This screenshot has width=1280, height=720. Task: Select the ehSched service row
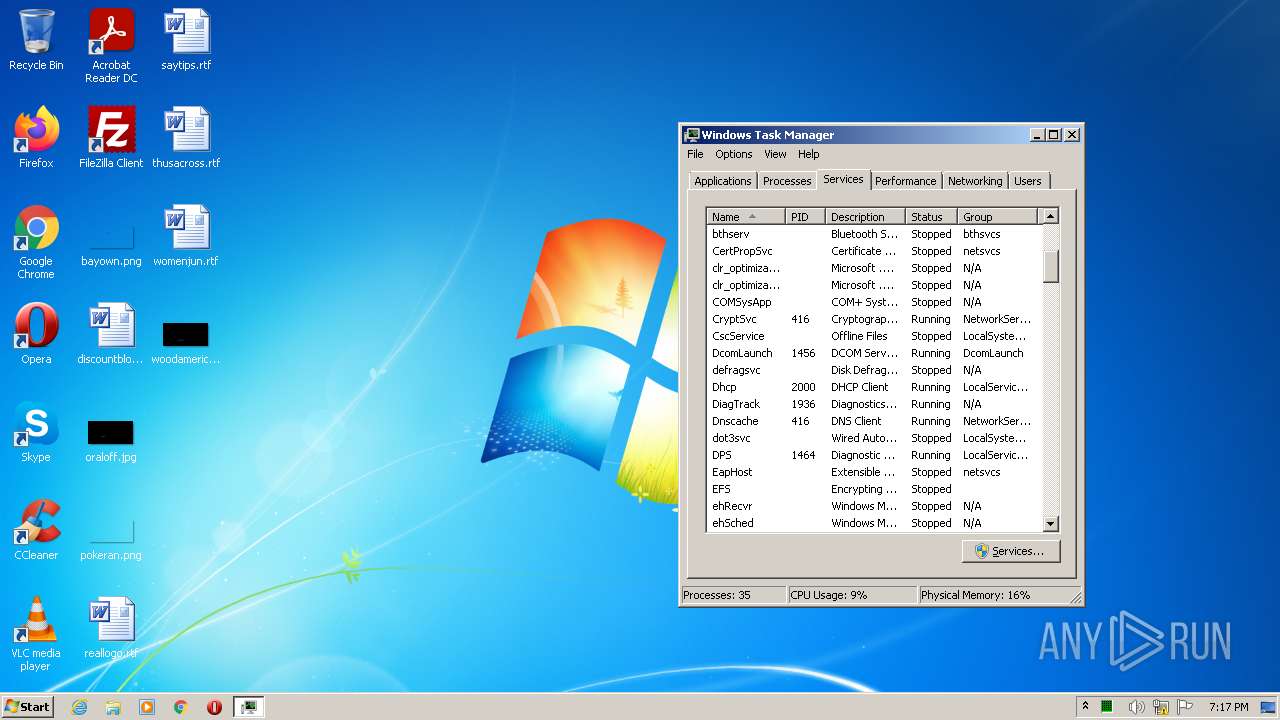(874, 523)
